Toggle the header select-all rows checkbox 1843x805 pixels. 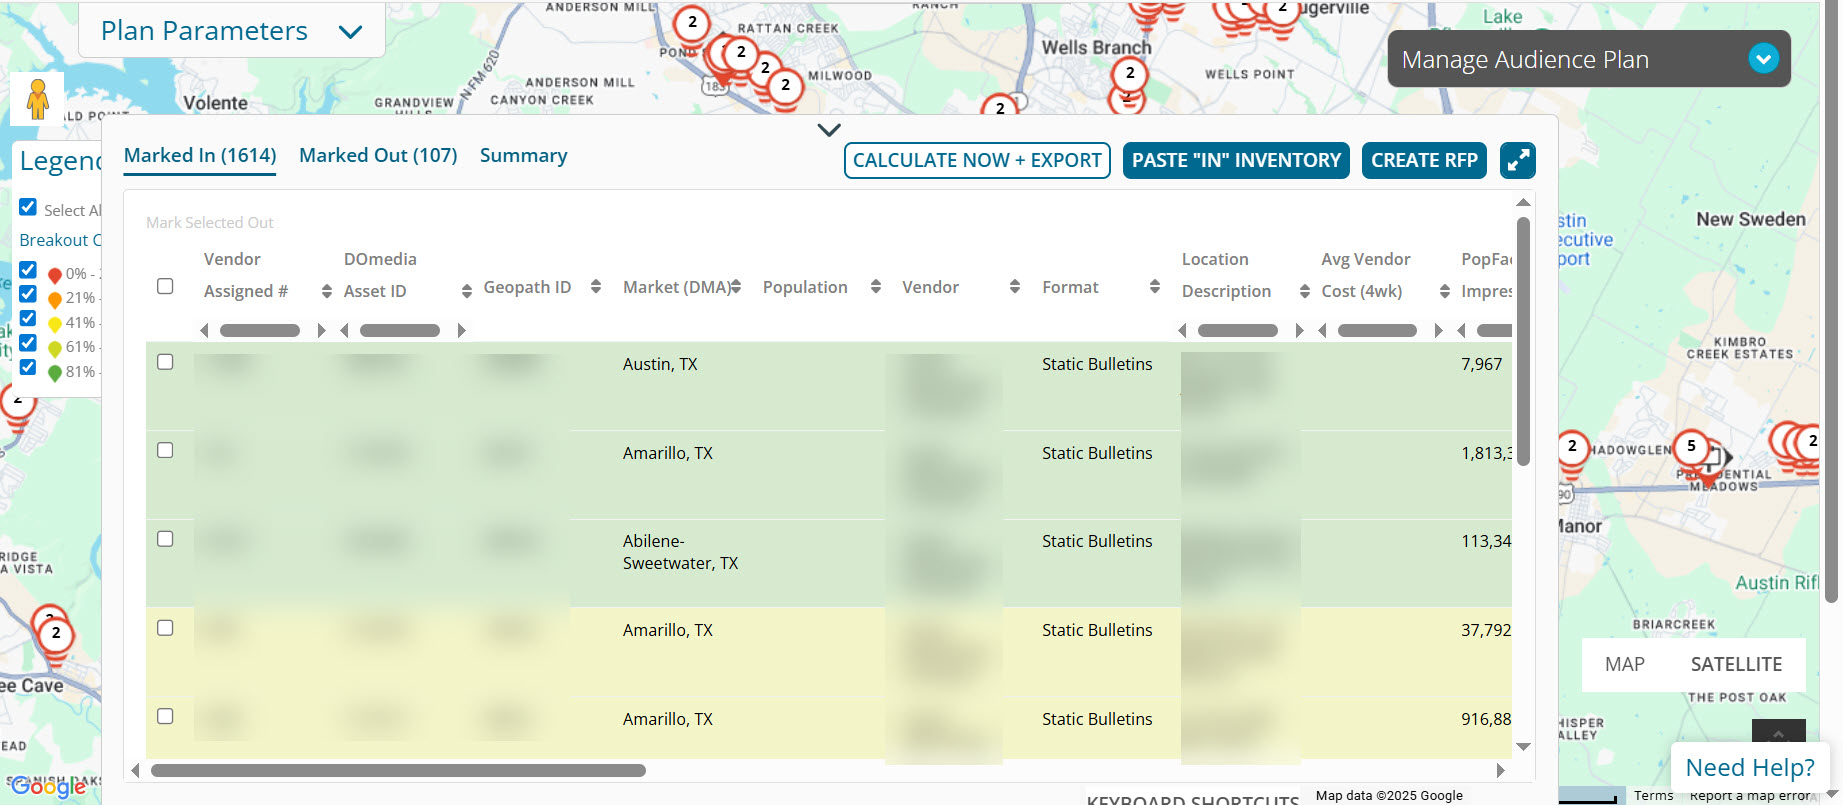[x=166, y=286]
